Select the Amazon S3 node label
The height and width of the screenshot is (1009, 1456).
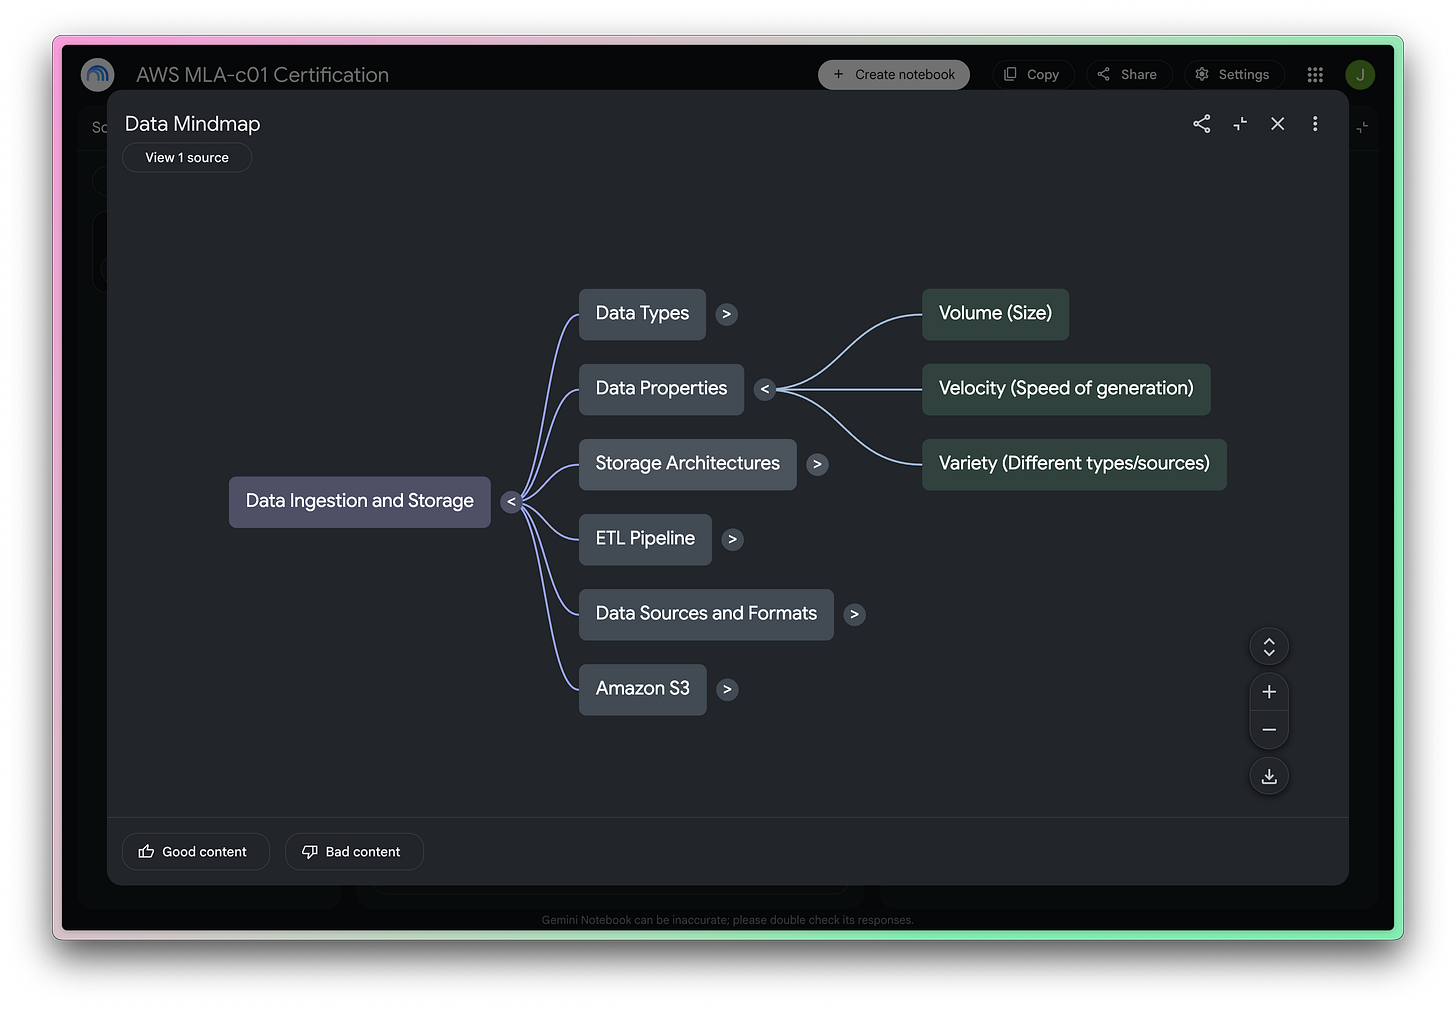point(642,689)
